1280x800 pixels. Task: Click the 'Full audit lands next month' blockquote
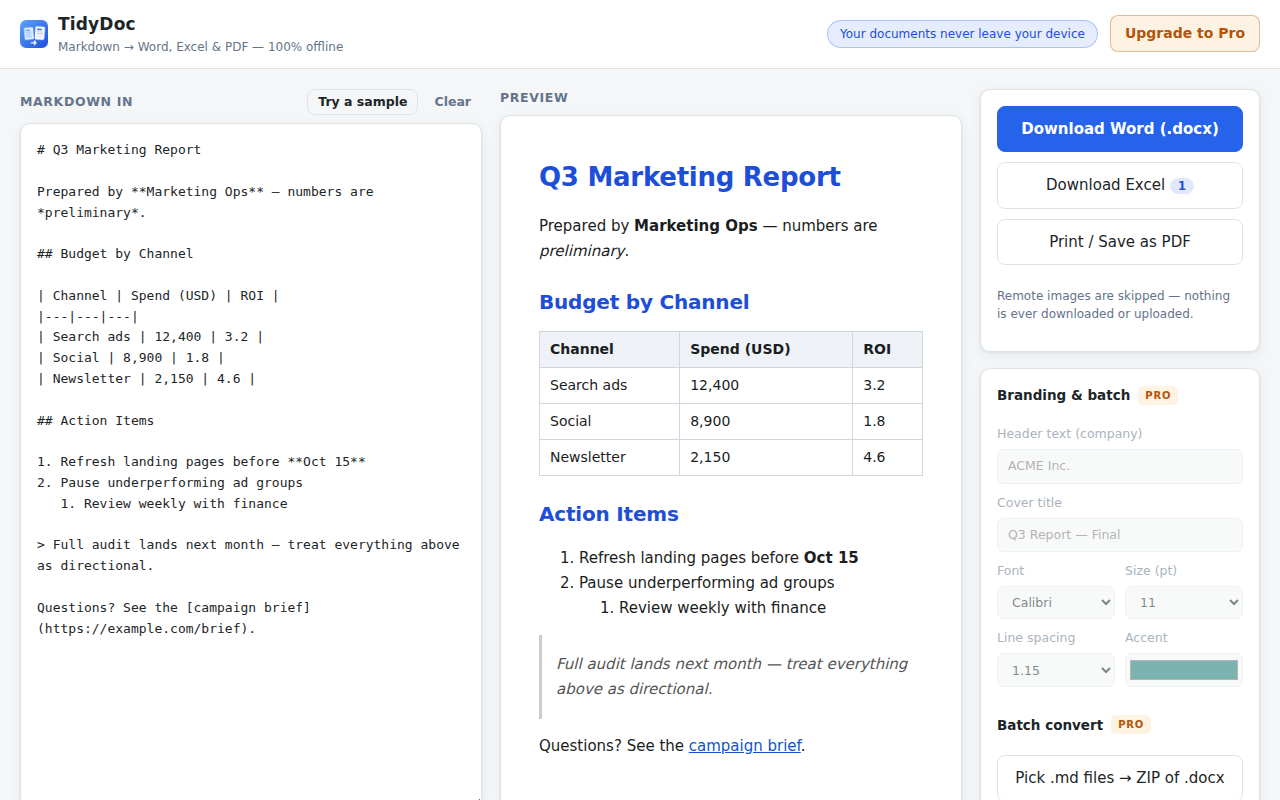coord(732,677)
